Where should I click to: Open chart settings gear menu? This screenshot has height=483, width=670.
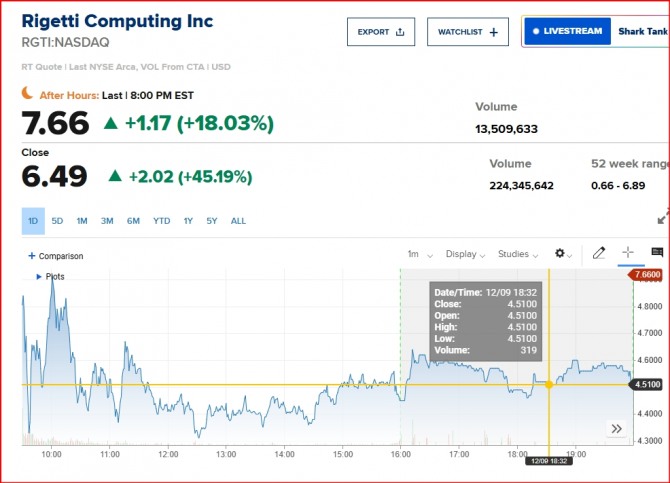561,254
